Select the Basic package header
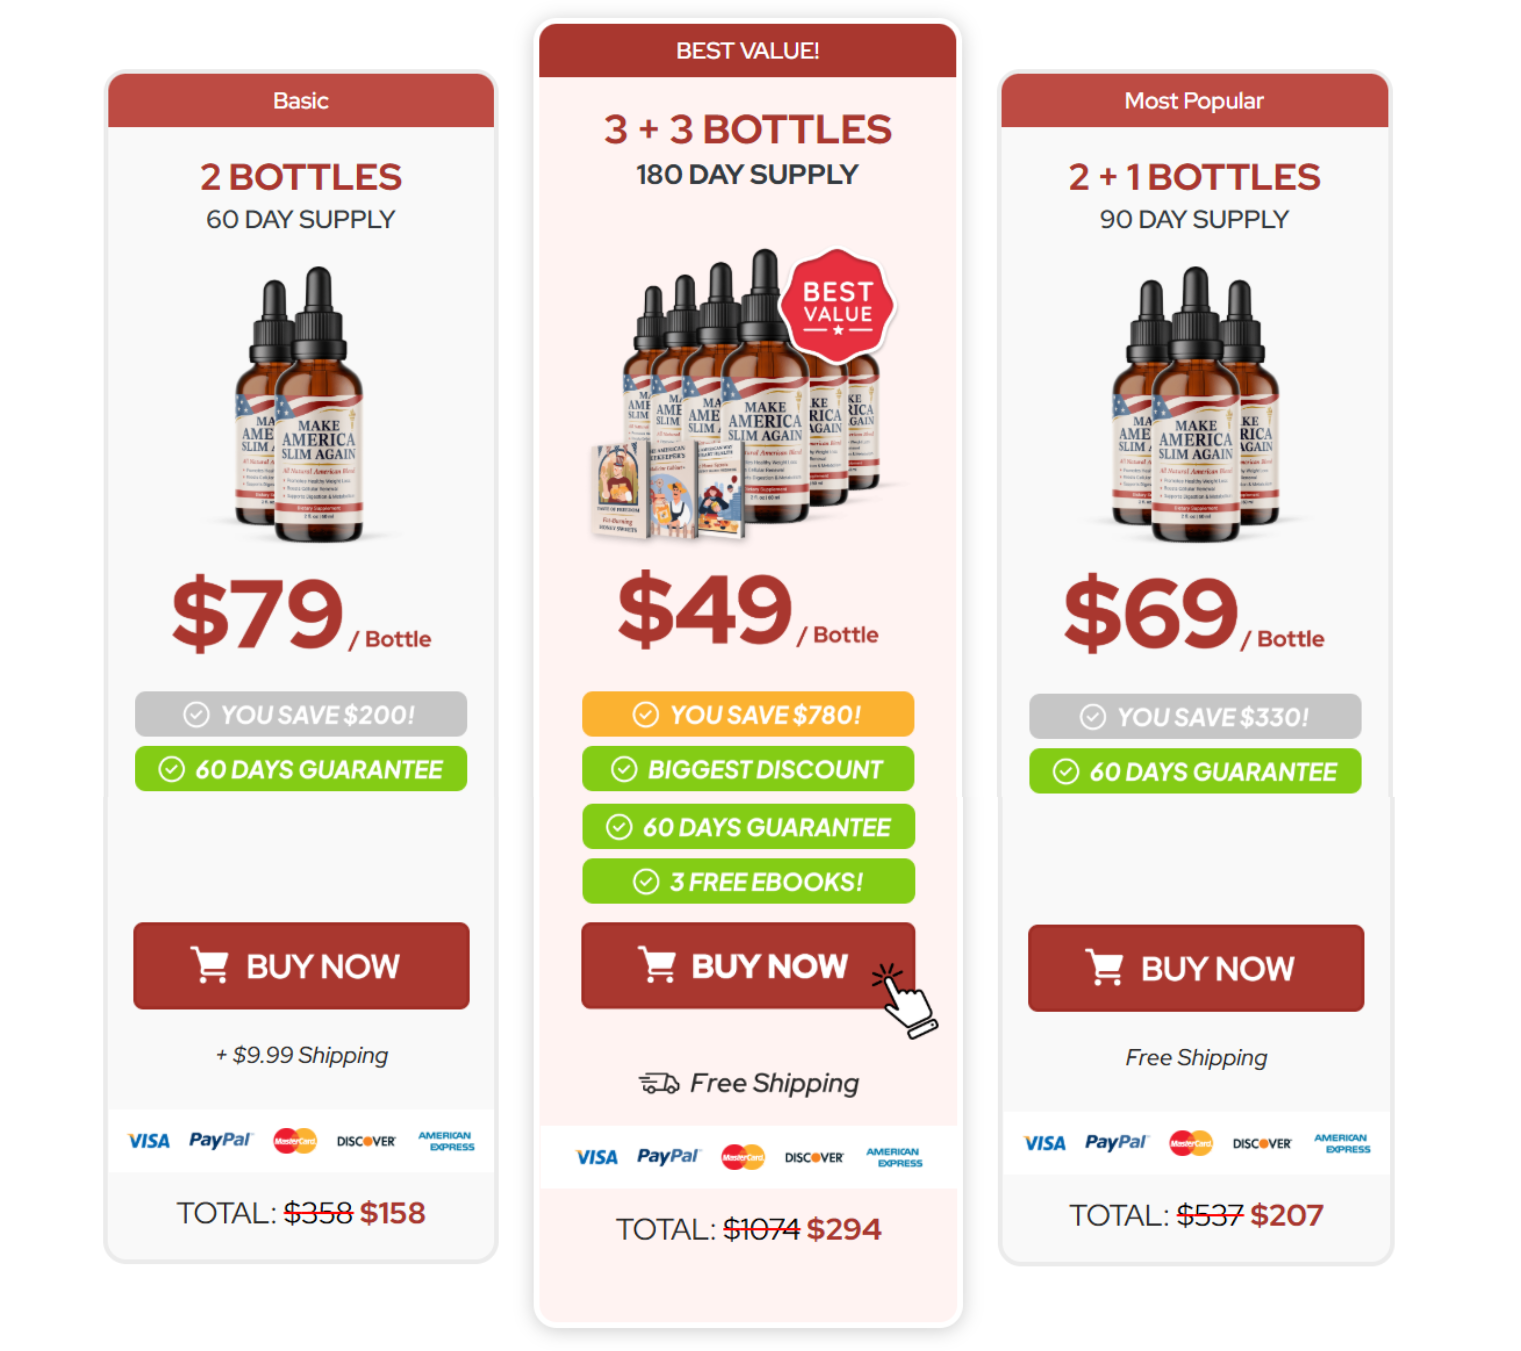 pyautogui.click(x=301, y=100)
